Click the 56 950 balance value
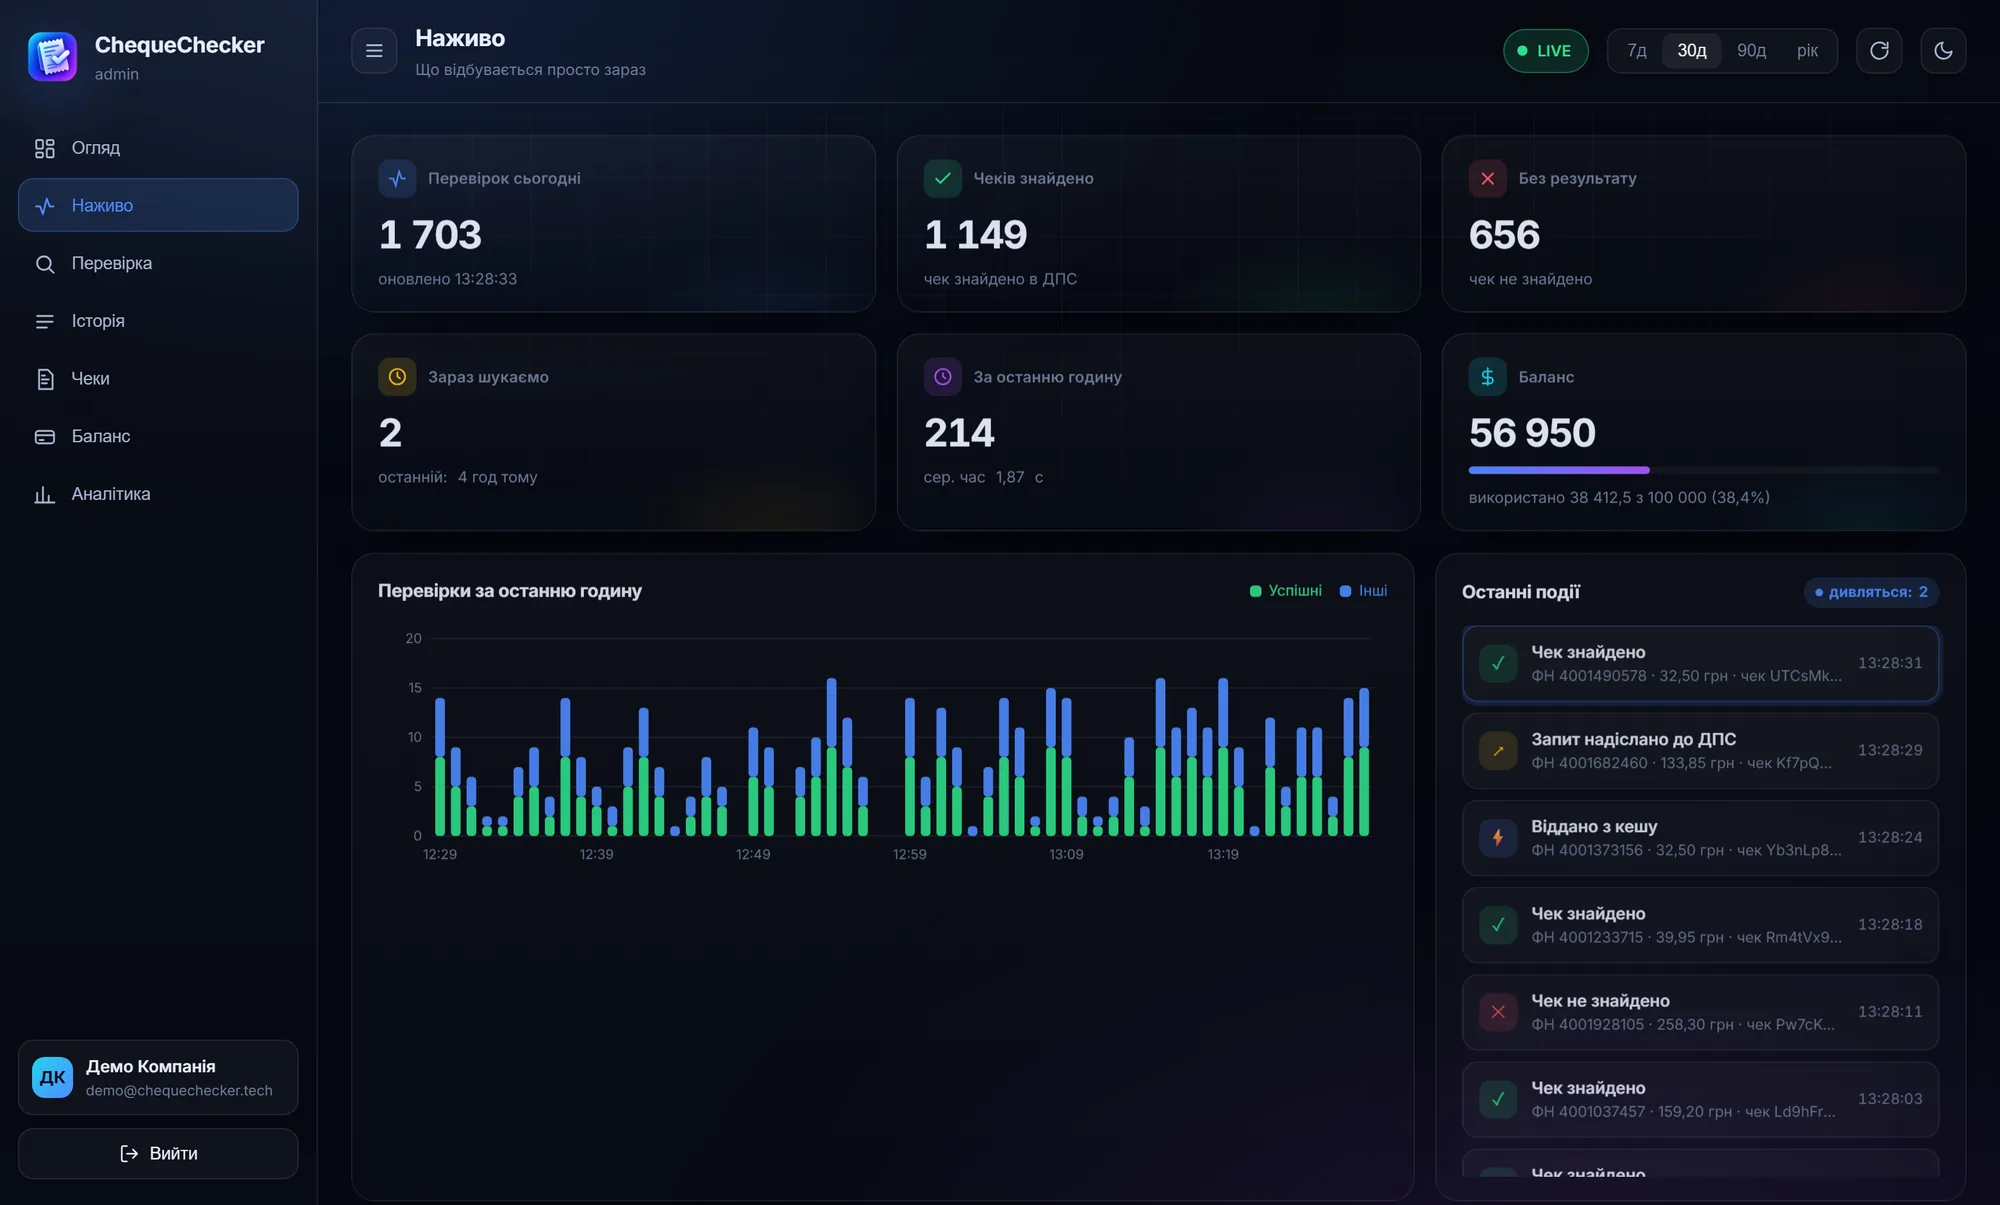The height and width of the screenshot is (1205, 2000). (x=1532, y=433)
